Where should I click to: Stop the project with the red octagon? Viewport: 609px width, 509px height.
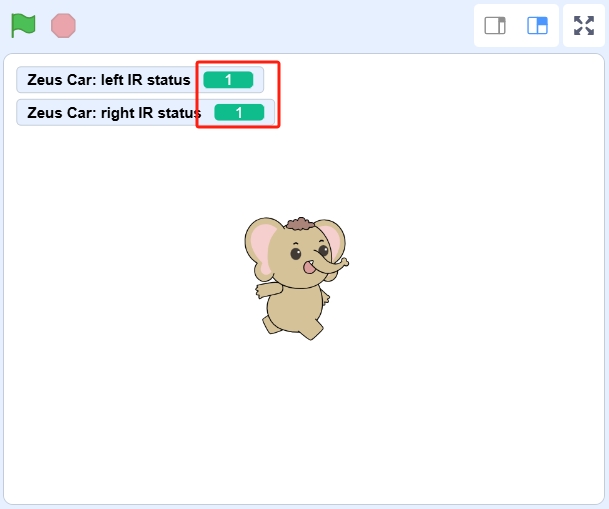(63, 26)
